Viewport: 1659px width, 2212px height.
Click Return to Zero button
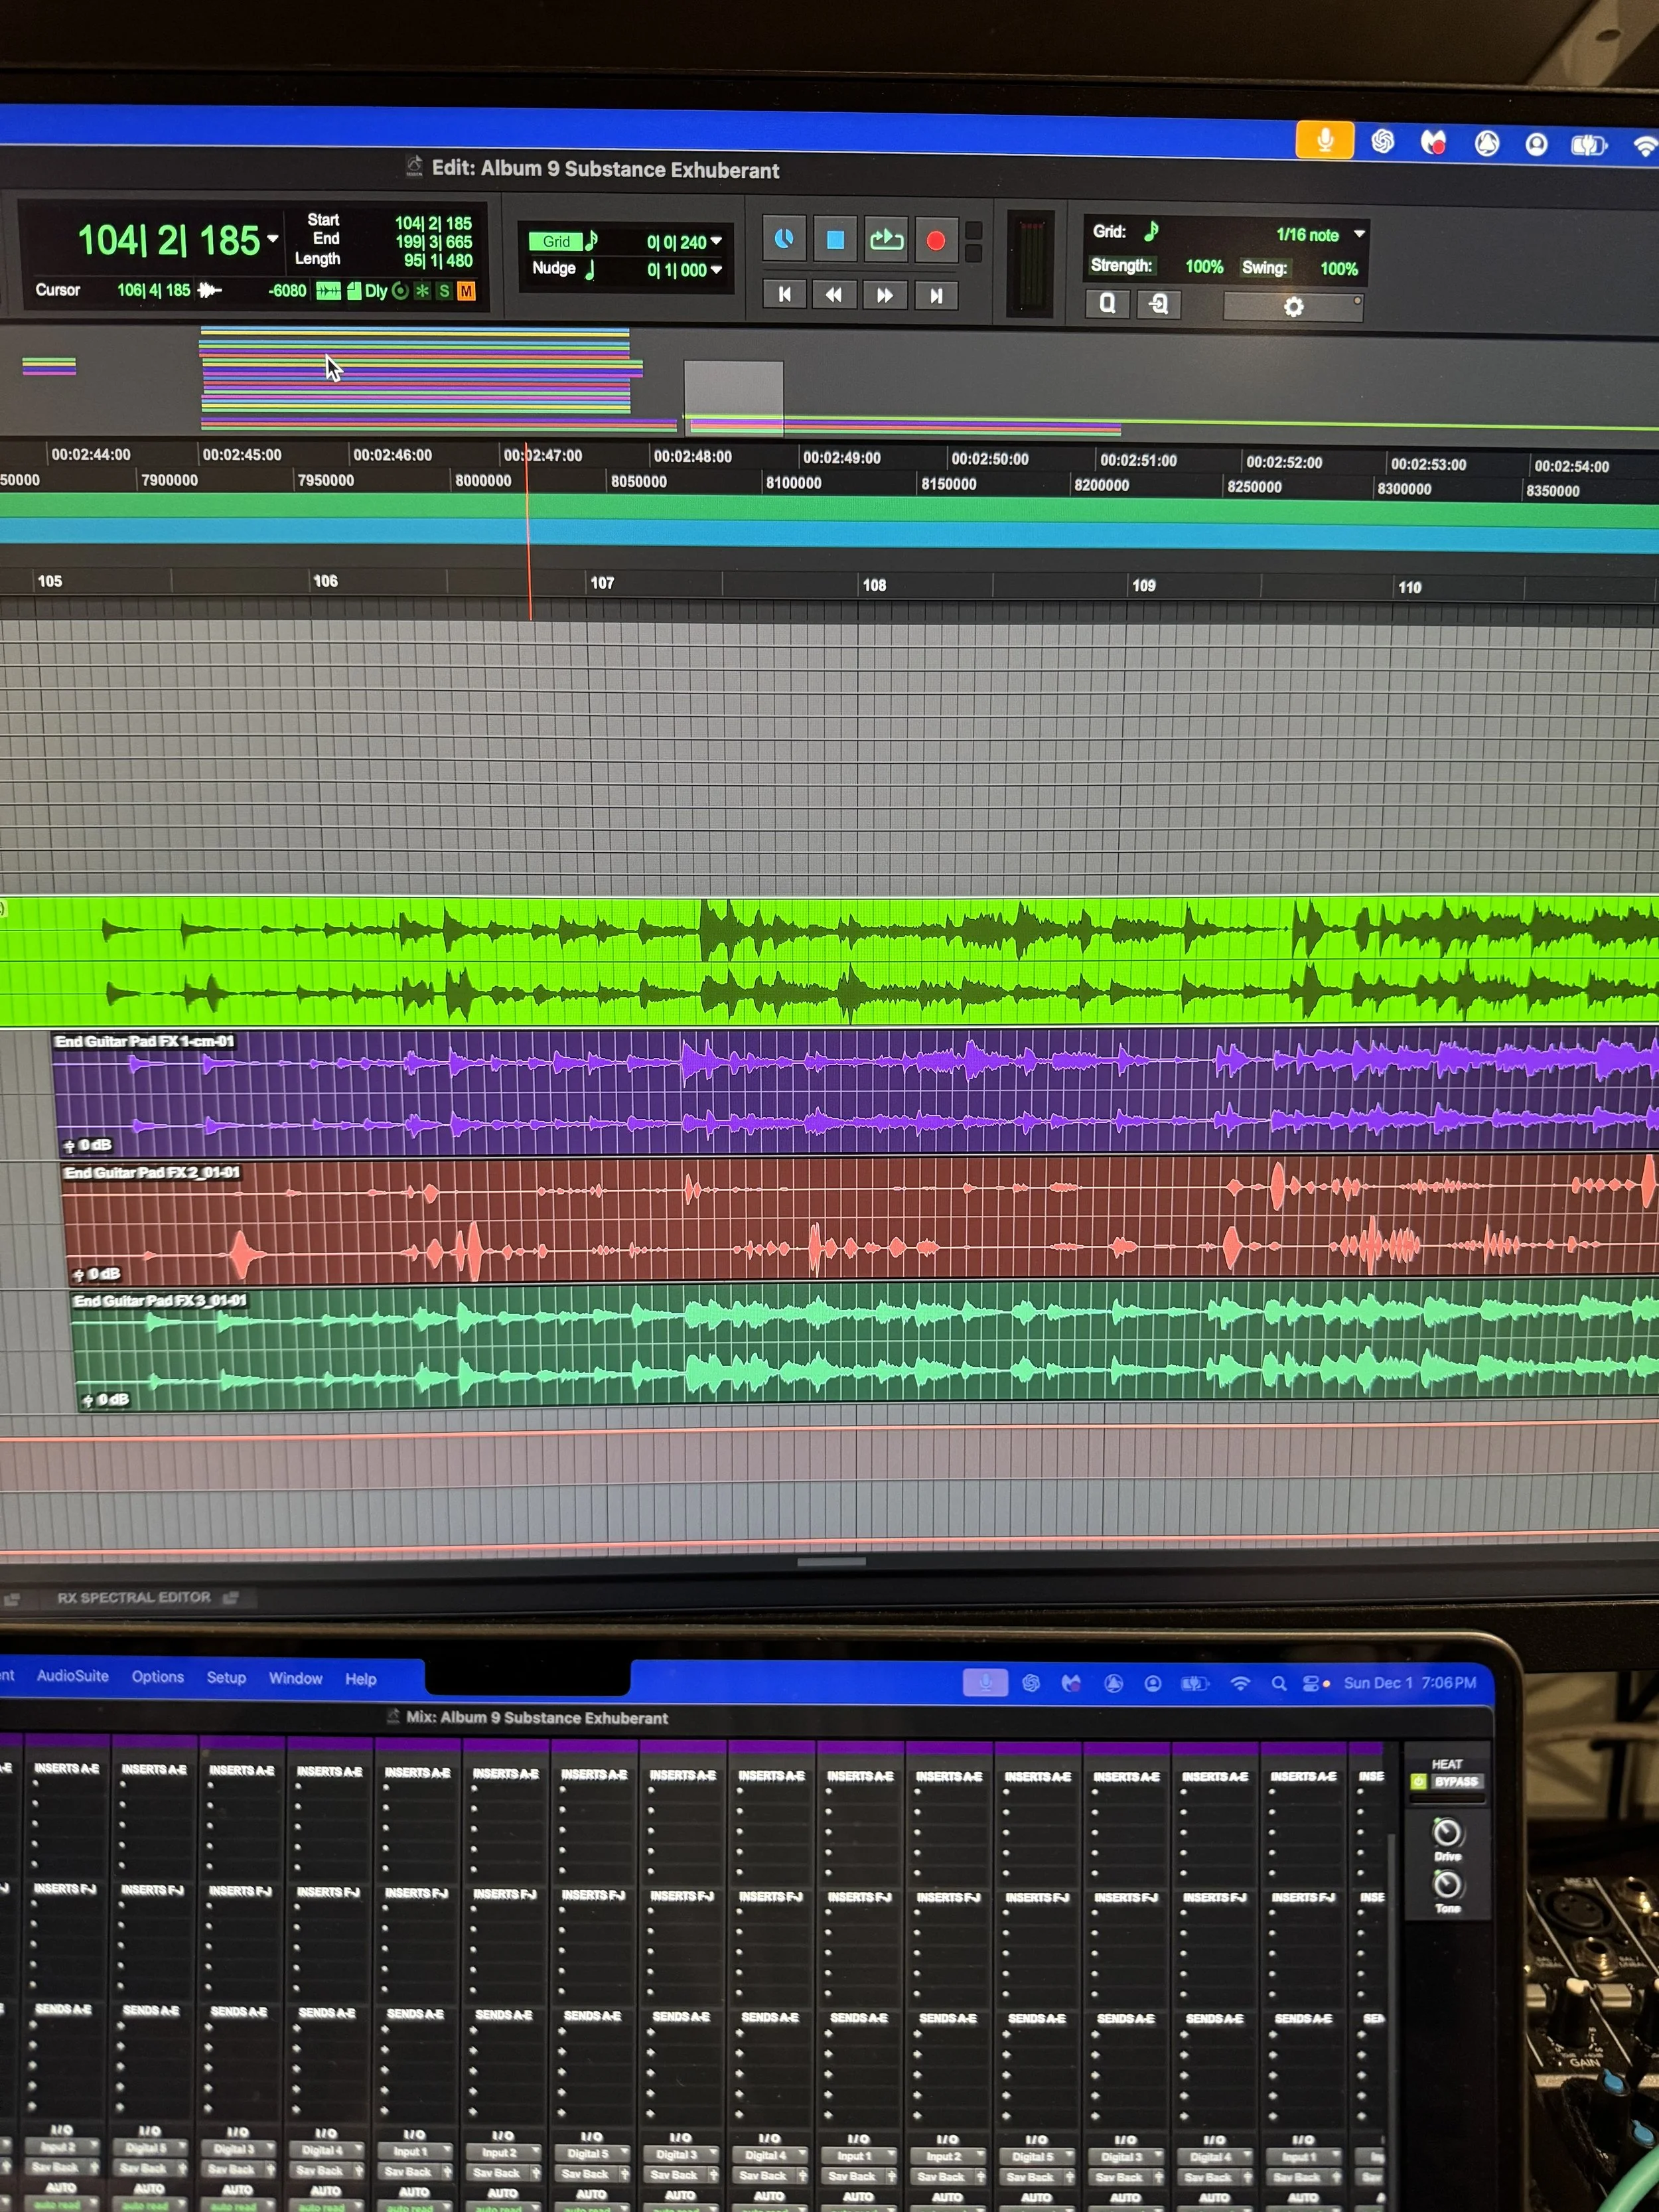(785, 295)
